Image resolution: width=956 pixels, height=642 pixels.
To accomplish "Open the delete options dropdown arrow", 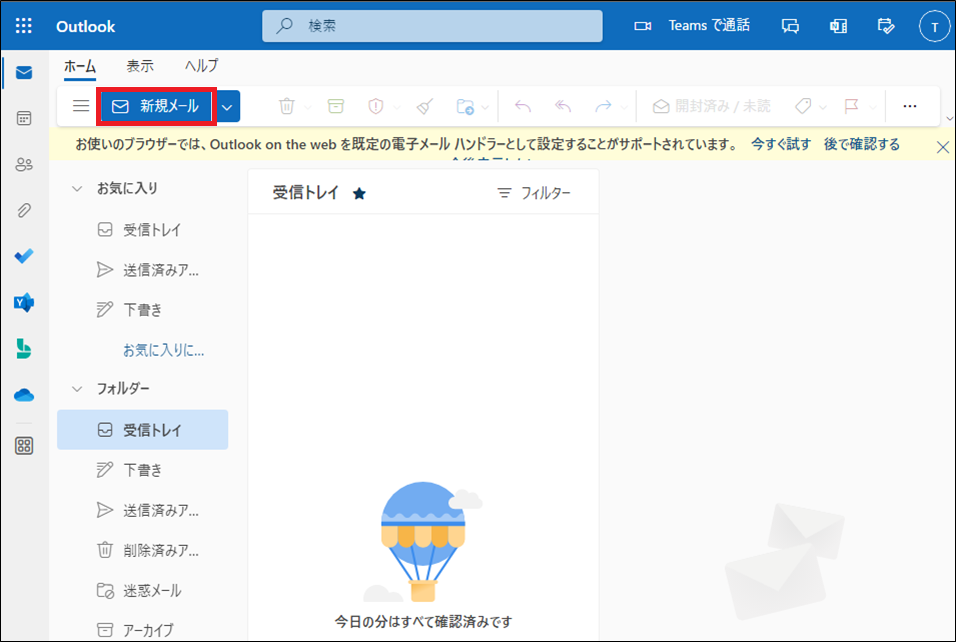I will click(307, 107).
